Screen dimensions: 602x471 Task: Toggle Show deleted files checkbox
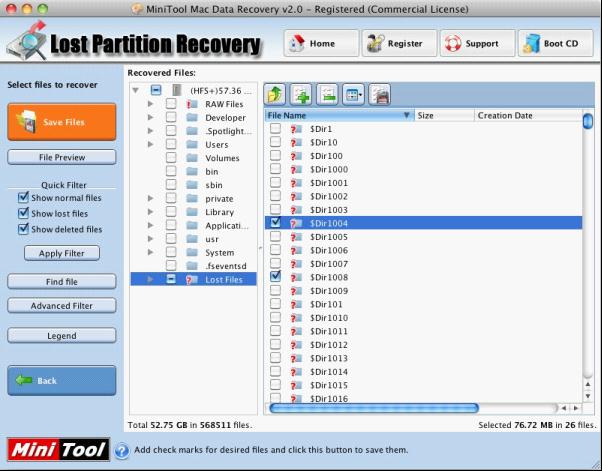coord(23,230)
